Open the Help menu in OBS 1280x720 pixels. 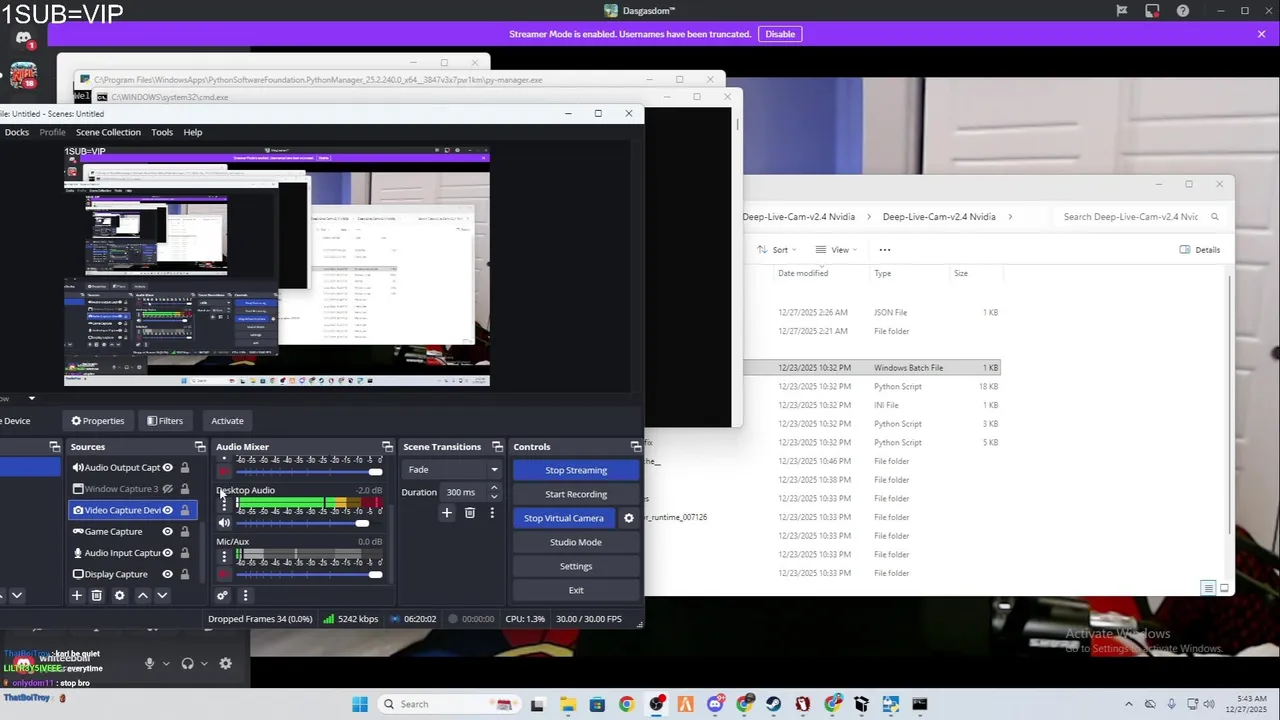(x=193, y=132)
